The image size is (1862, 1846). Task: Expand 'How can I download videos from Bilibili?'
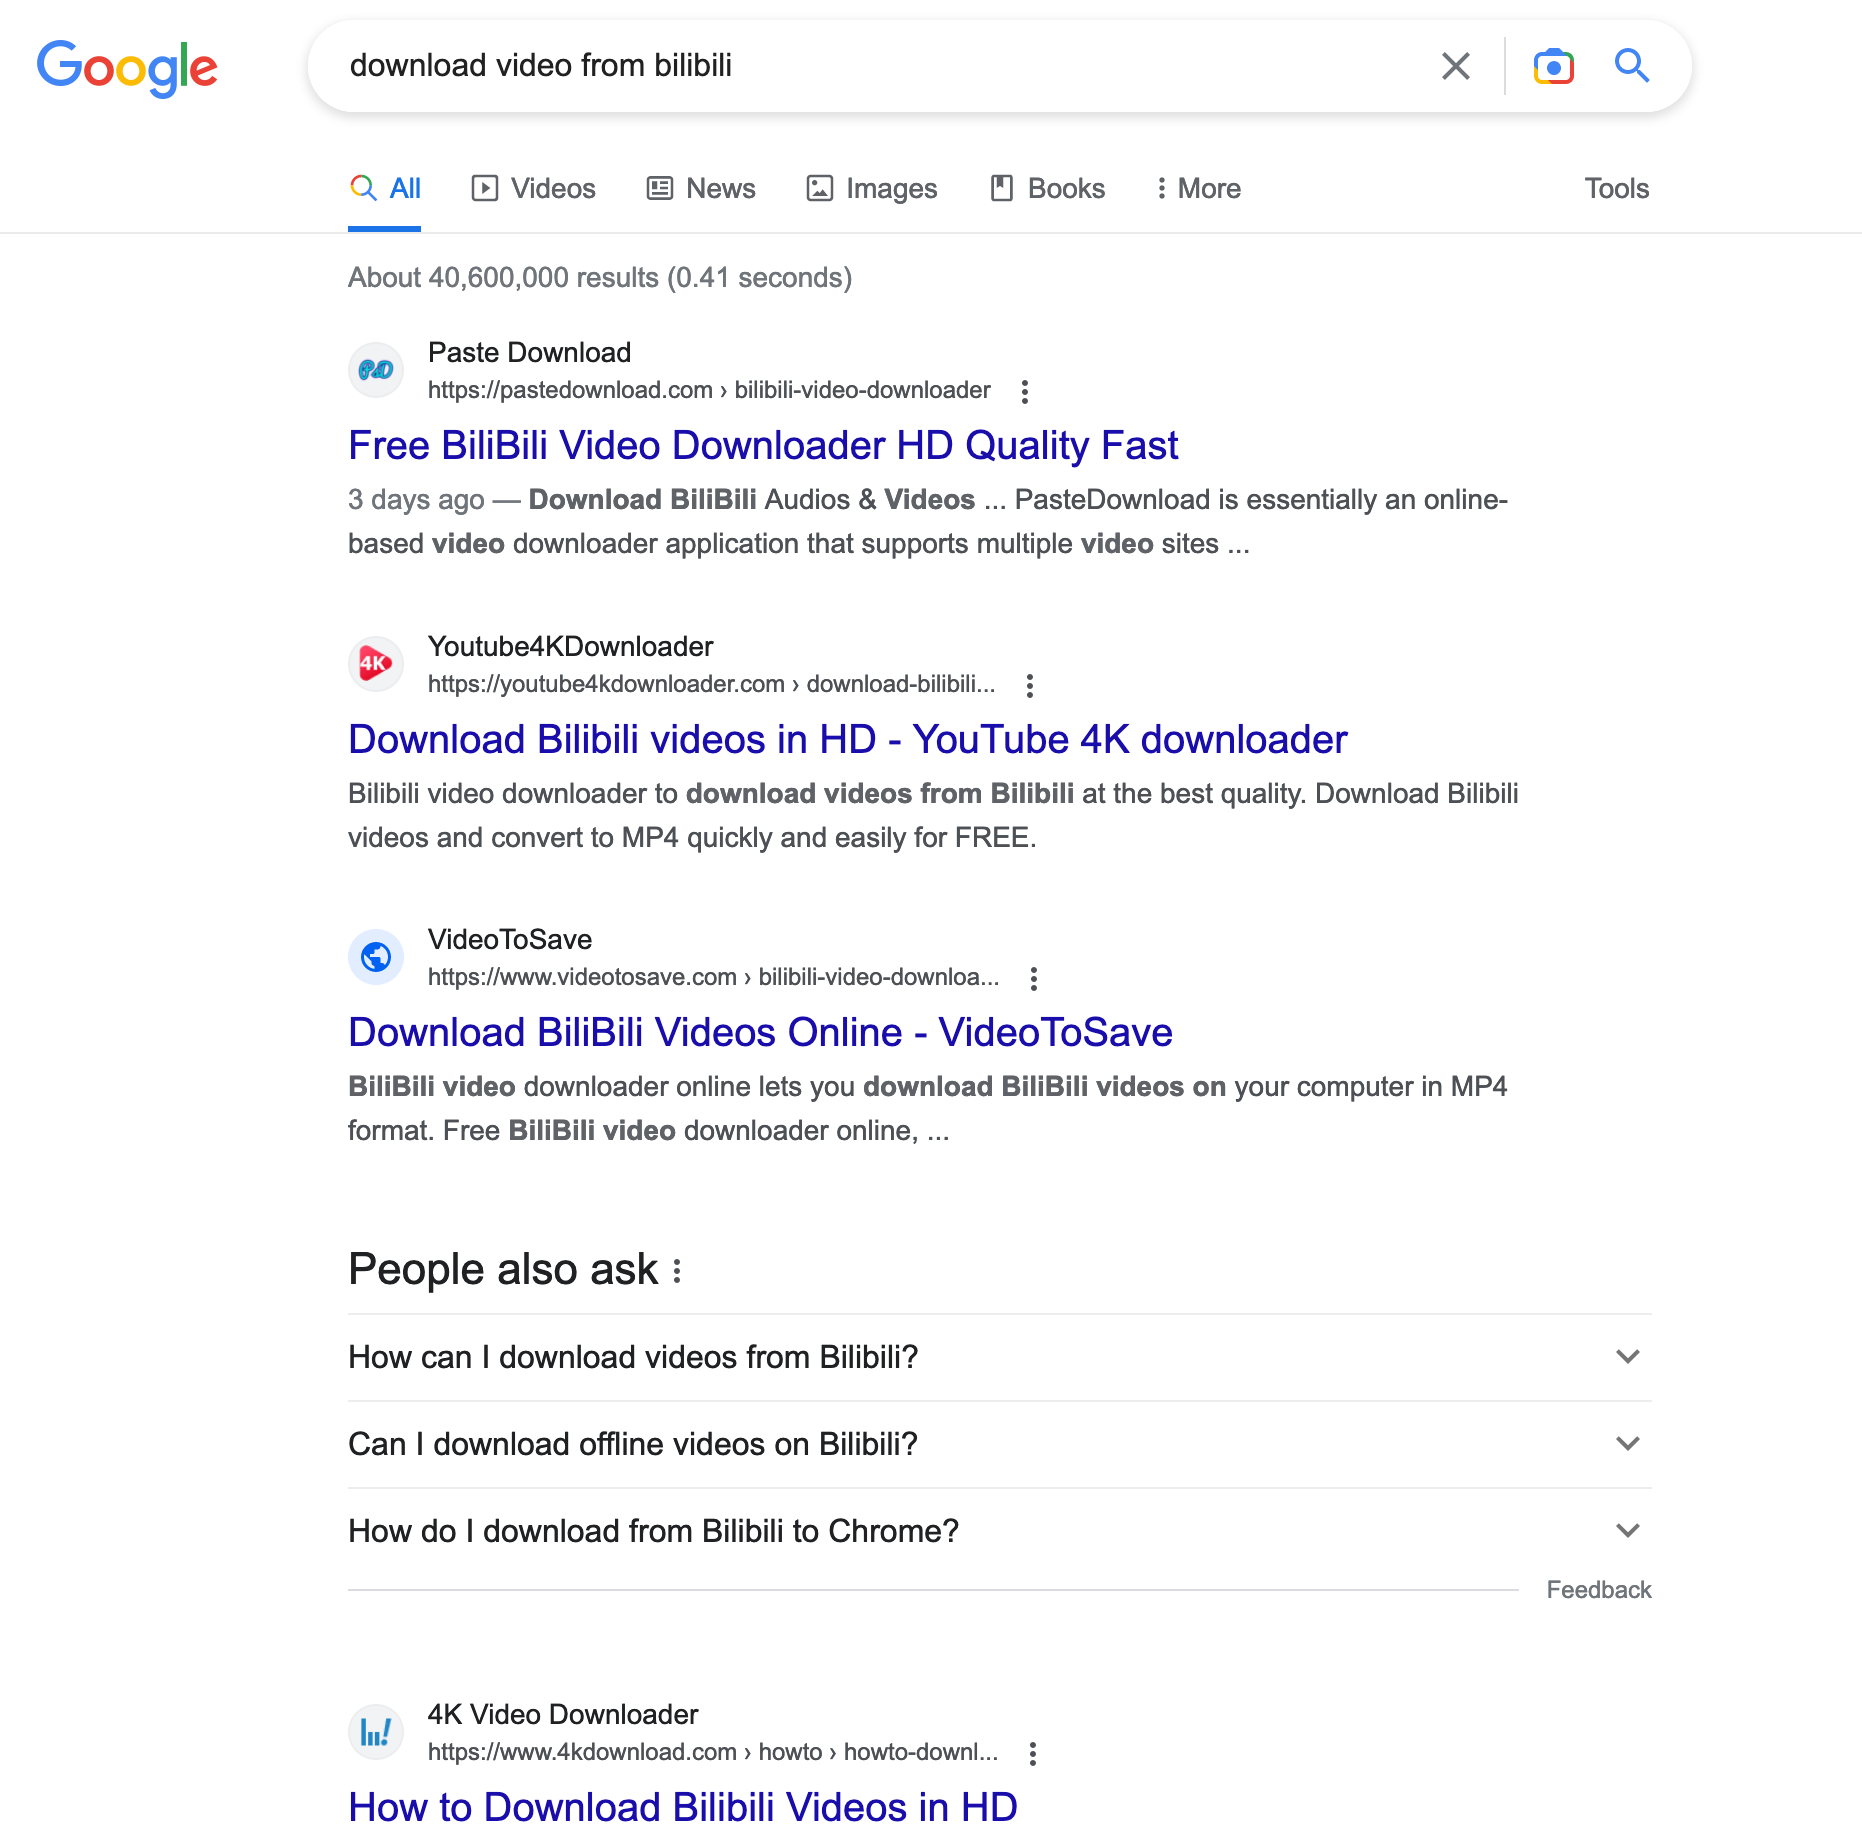point(1628,1357)
